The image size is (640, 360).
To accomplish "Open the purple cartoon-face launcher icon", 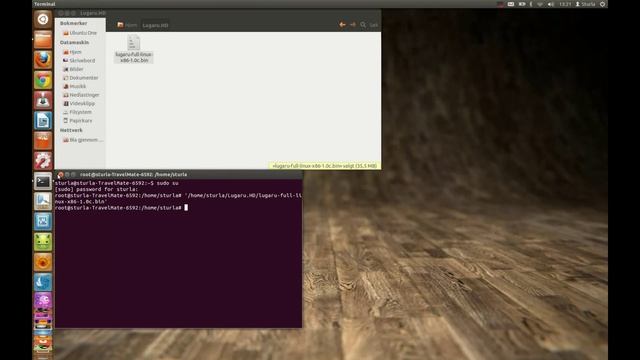I will [43, 301].
